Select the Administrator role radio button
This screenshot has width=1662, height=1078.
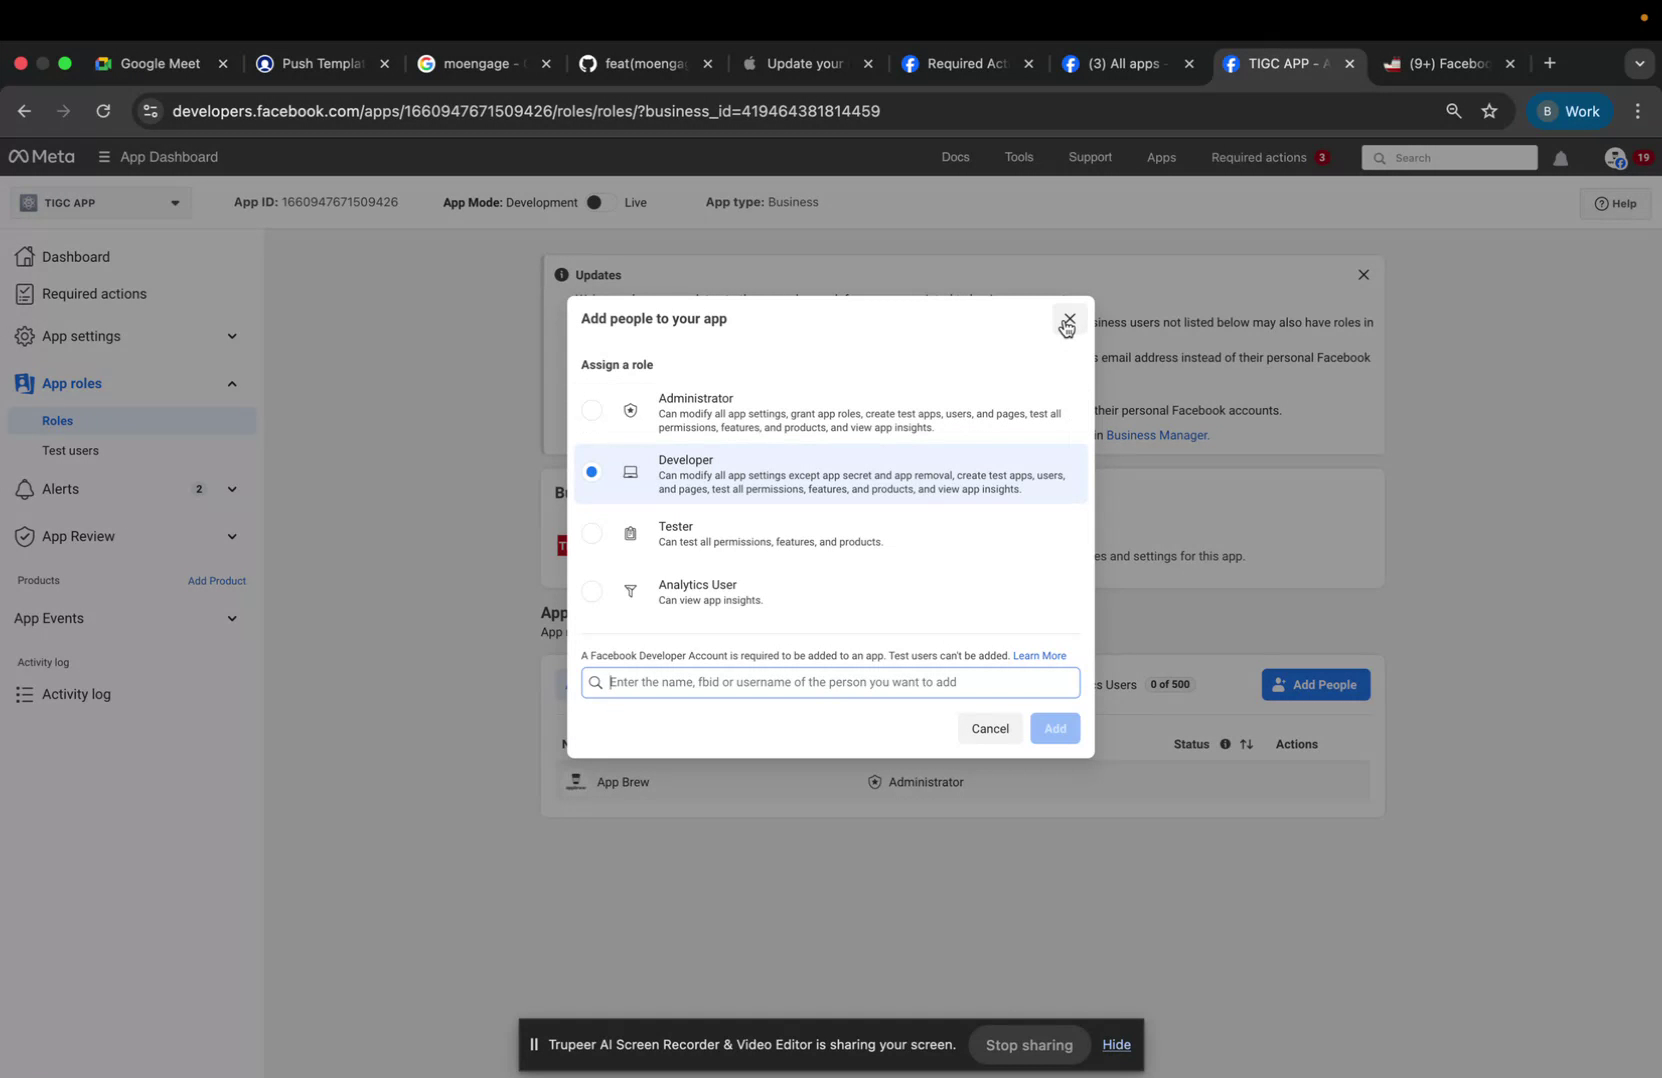(591, 410)
